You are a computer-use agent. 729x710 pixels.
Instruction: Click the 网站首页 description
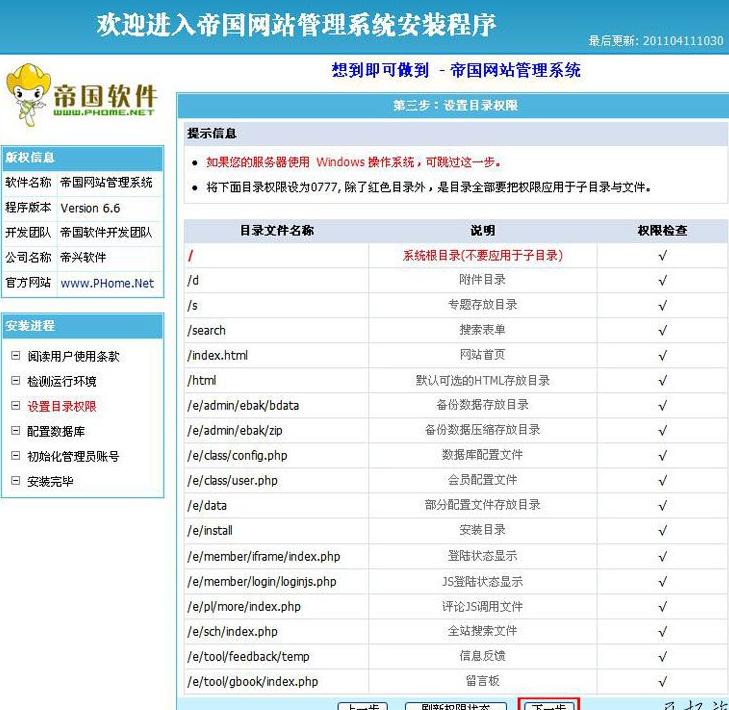coord(483,355)
